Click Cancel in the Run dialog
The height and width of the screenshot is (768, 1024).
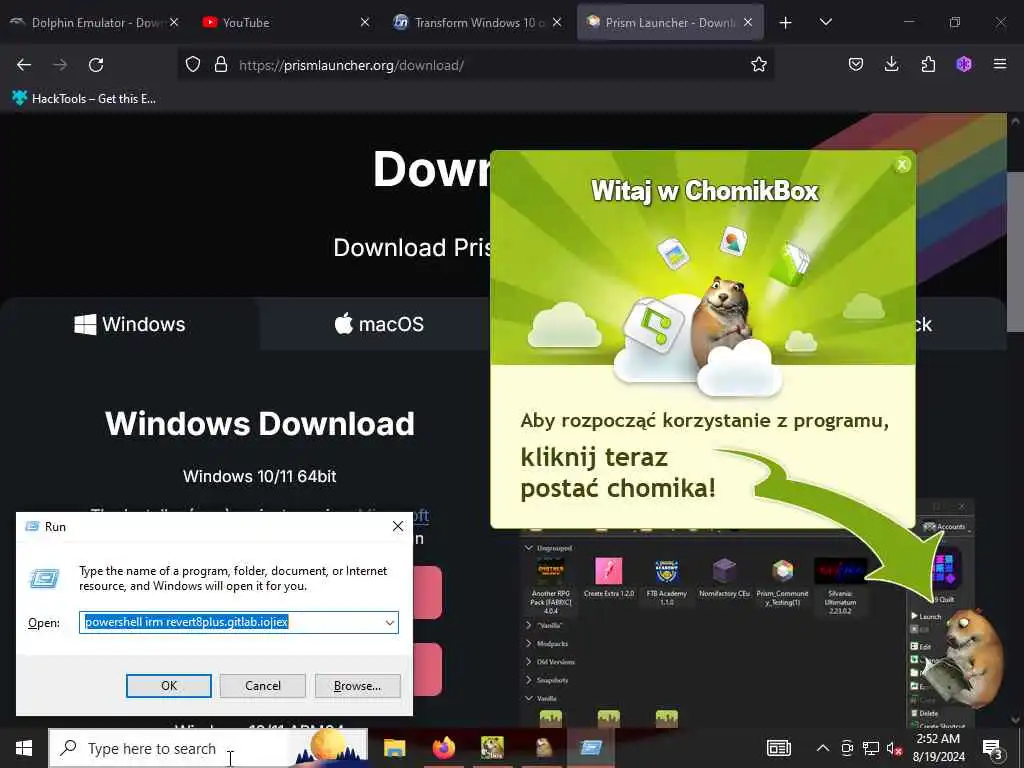click(263, 686)
